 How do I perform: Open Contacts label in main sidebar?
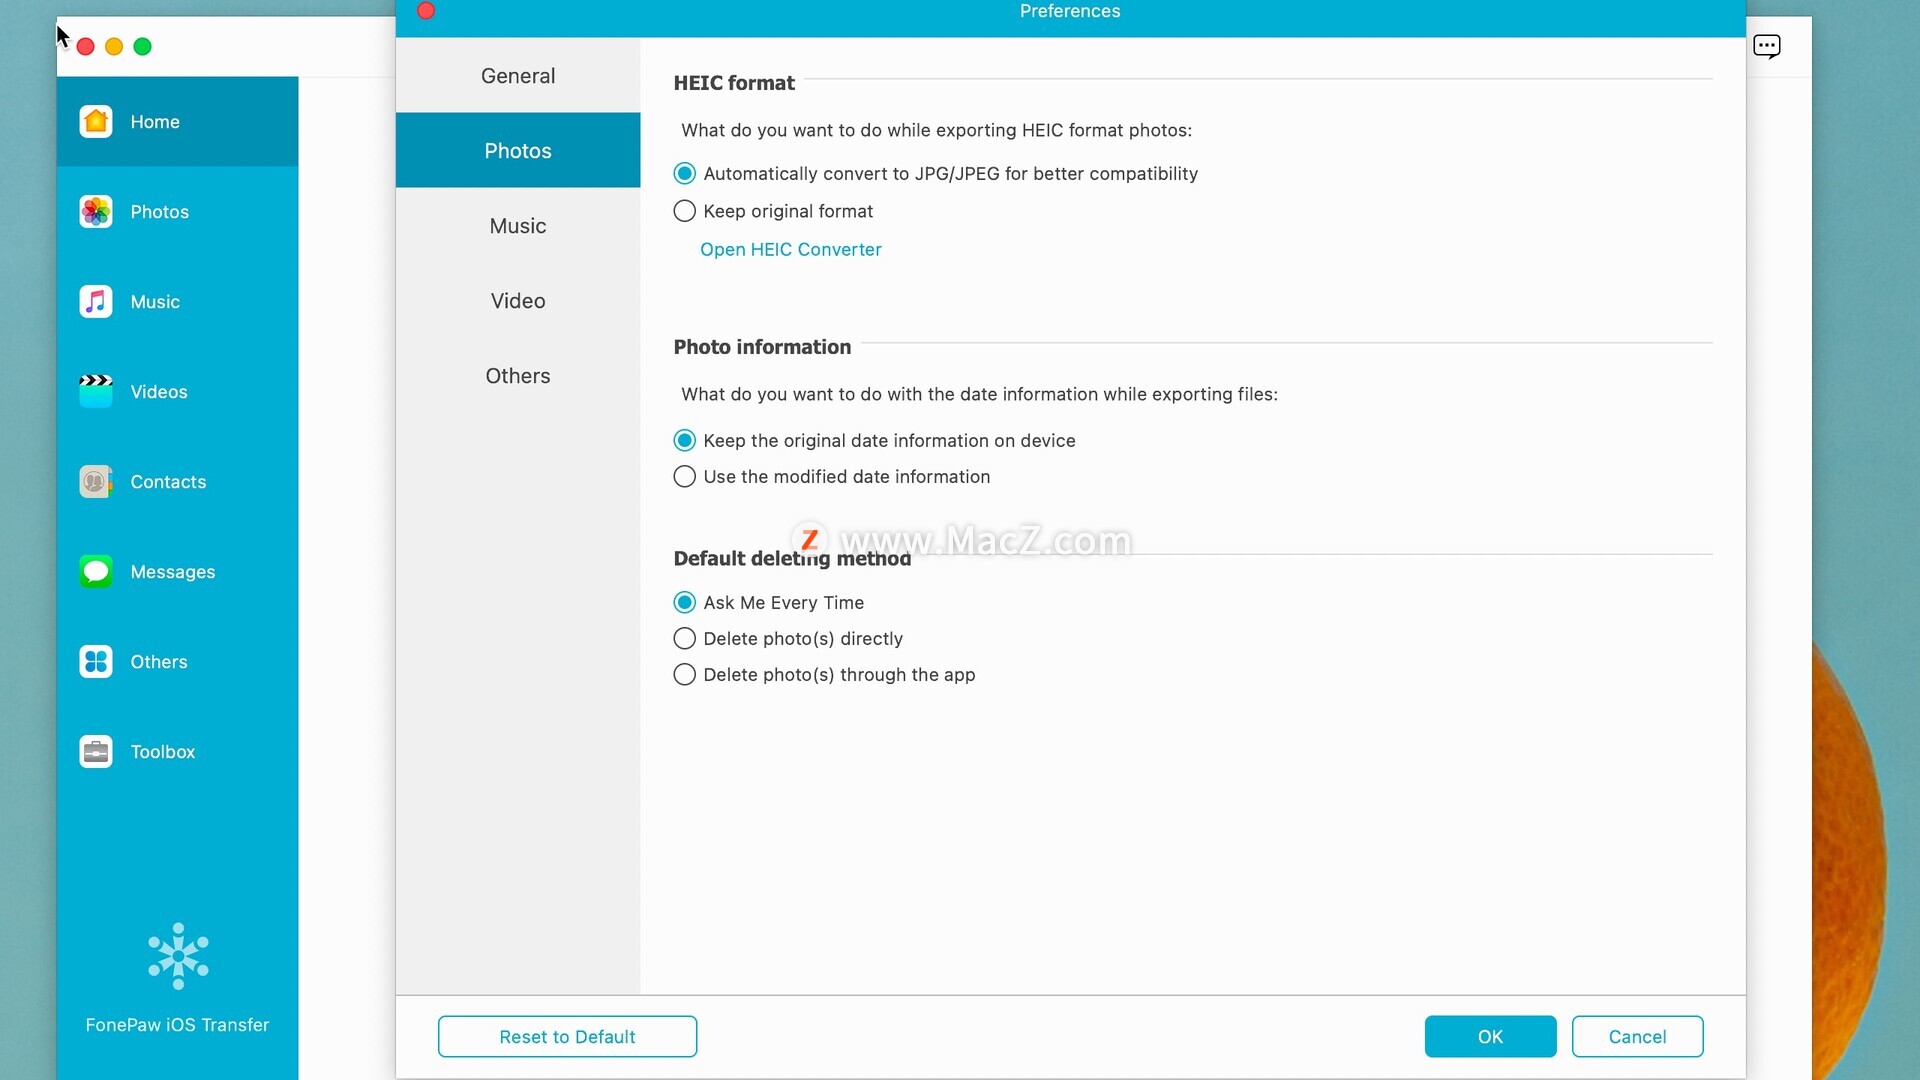pos(168,482)
